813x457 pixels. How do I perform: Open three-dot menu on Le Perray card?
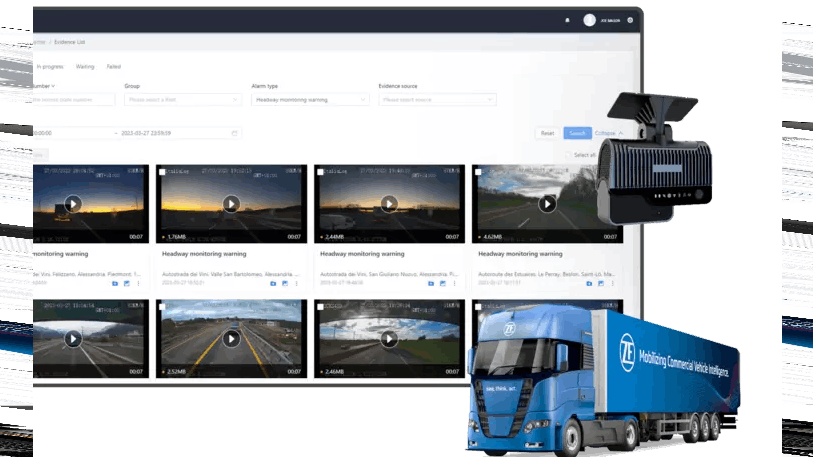[x=613, y=284]
